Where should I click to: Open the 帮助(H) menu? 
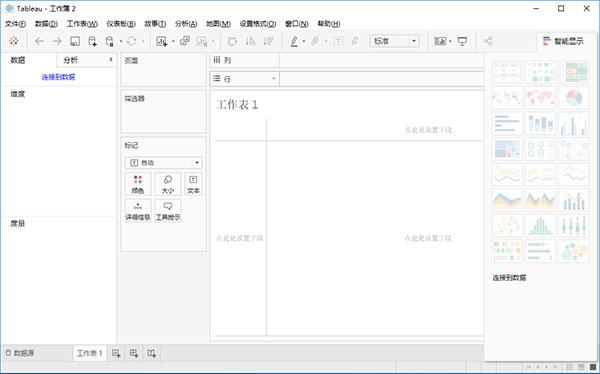(329, 24)
